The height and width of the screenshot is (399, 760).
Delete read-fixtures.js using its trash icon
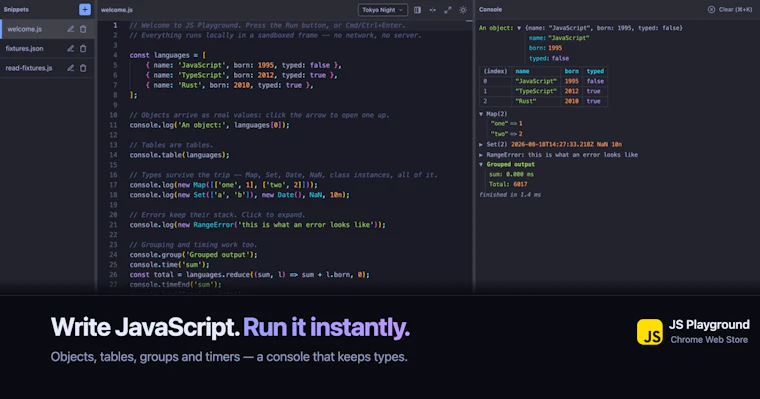pyautogui.click(x=83, y=68)
